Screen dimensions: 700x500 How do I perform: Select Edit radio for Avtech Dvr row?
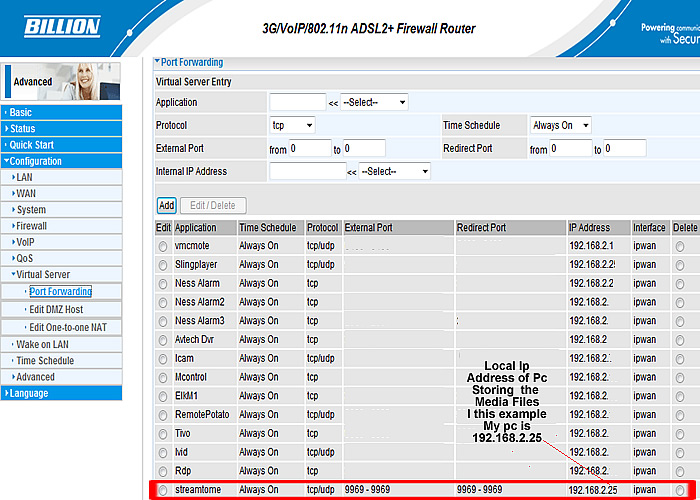tap(163, 340)
